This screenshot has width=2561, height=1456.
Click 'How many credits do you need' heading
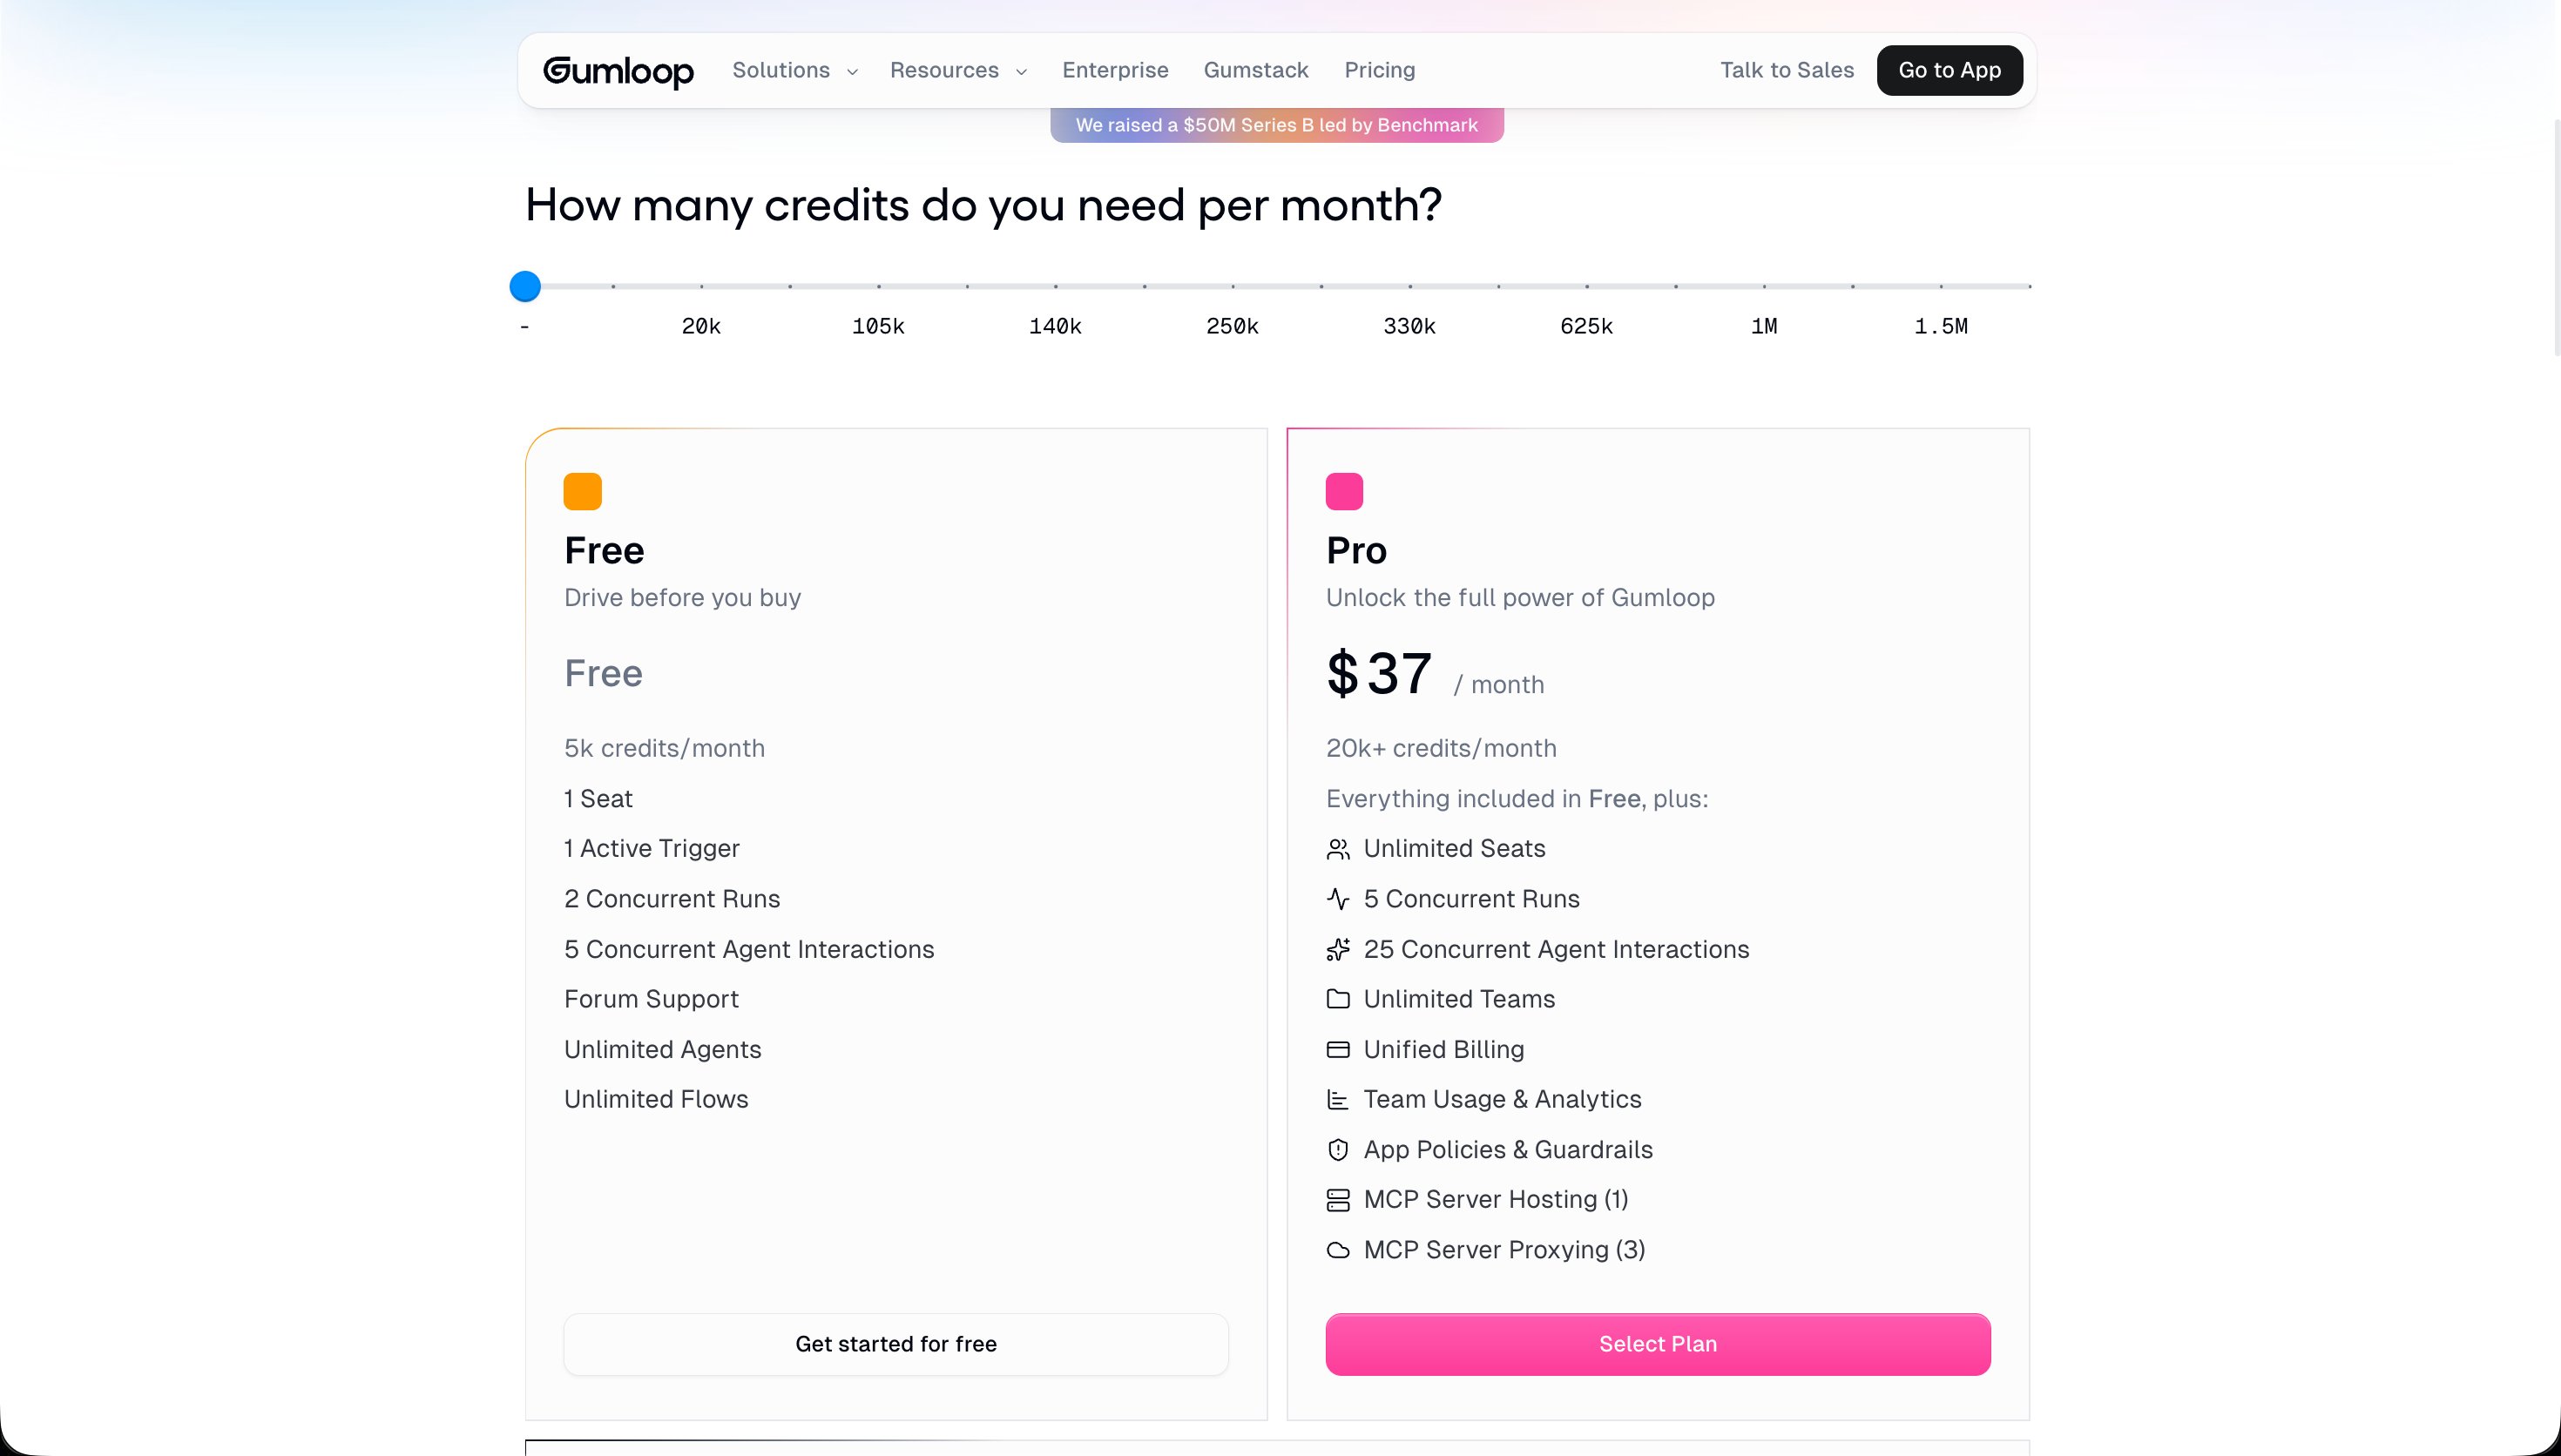point(983,205)
